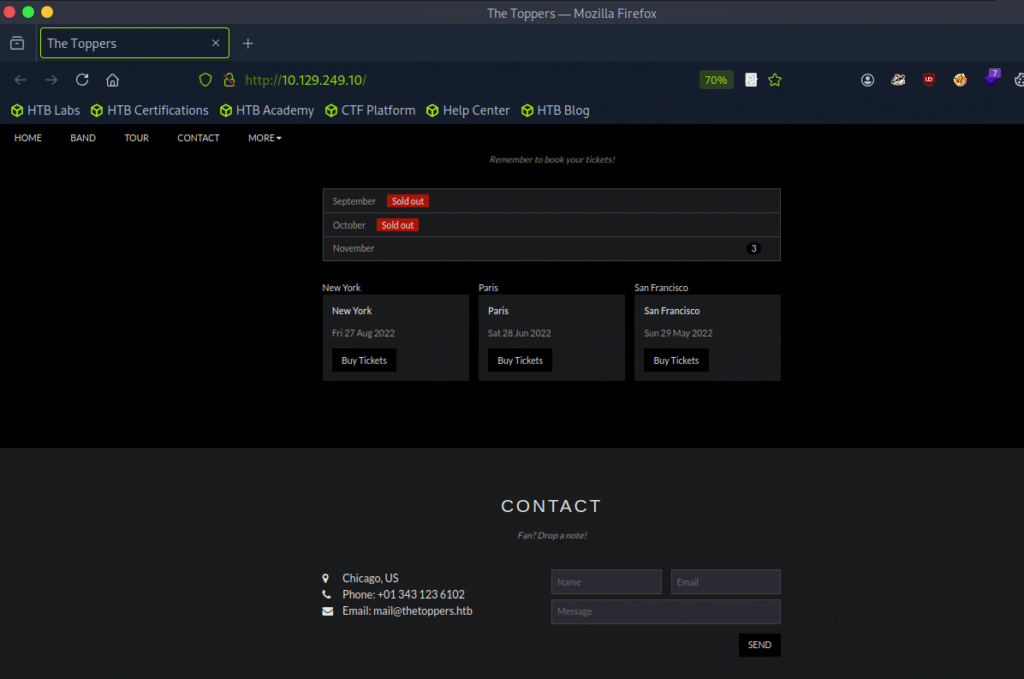Click into the Message input field
The height and width of the screenshot is (679, 1024).
click(665, 611)
